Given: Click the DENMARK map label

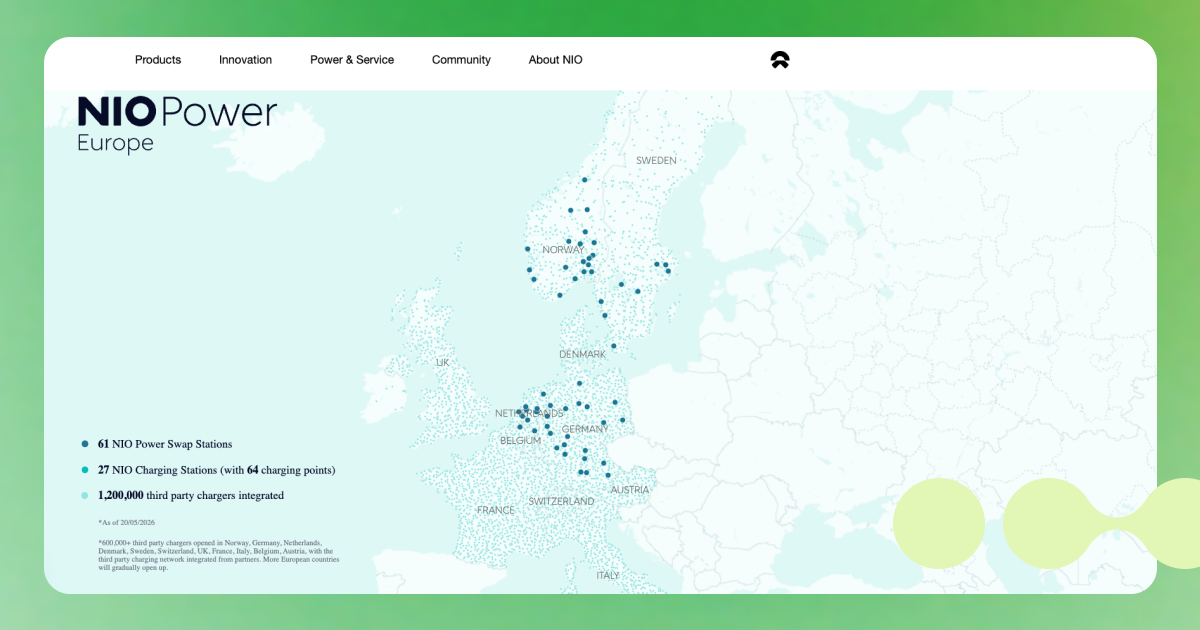Looking at the screenshot, I should [x=582, y=355].
